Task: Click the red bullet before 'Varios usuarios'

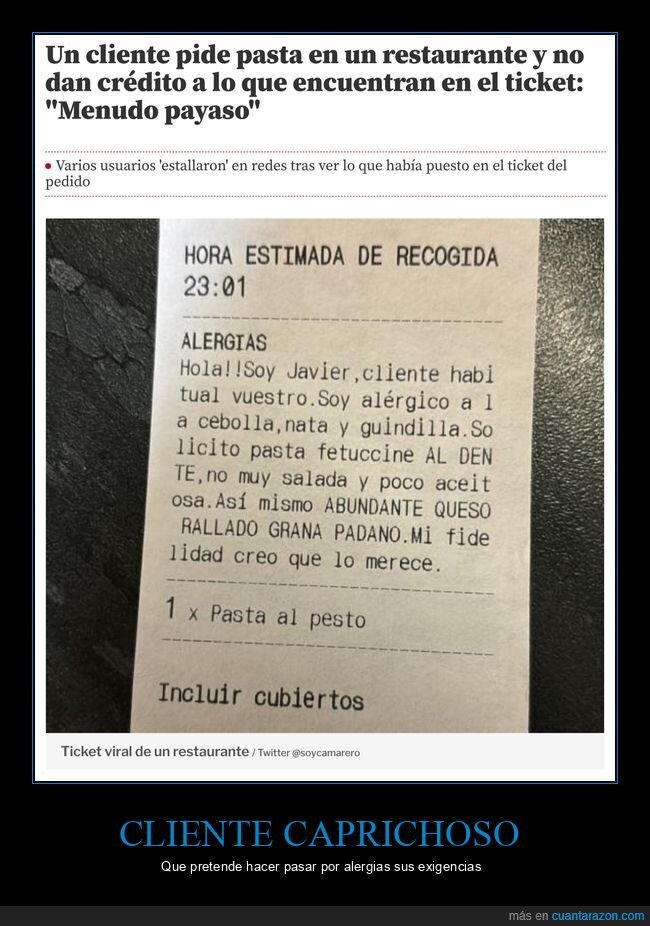Action: 48,167
